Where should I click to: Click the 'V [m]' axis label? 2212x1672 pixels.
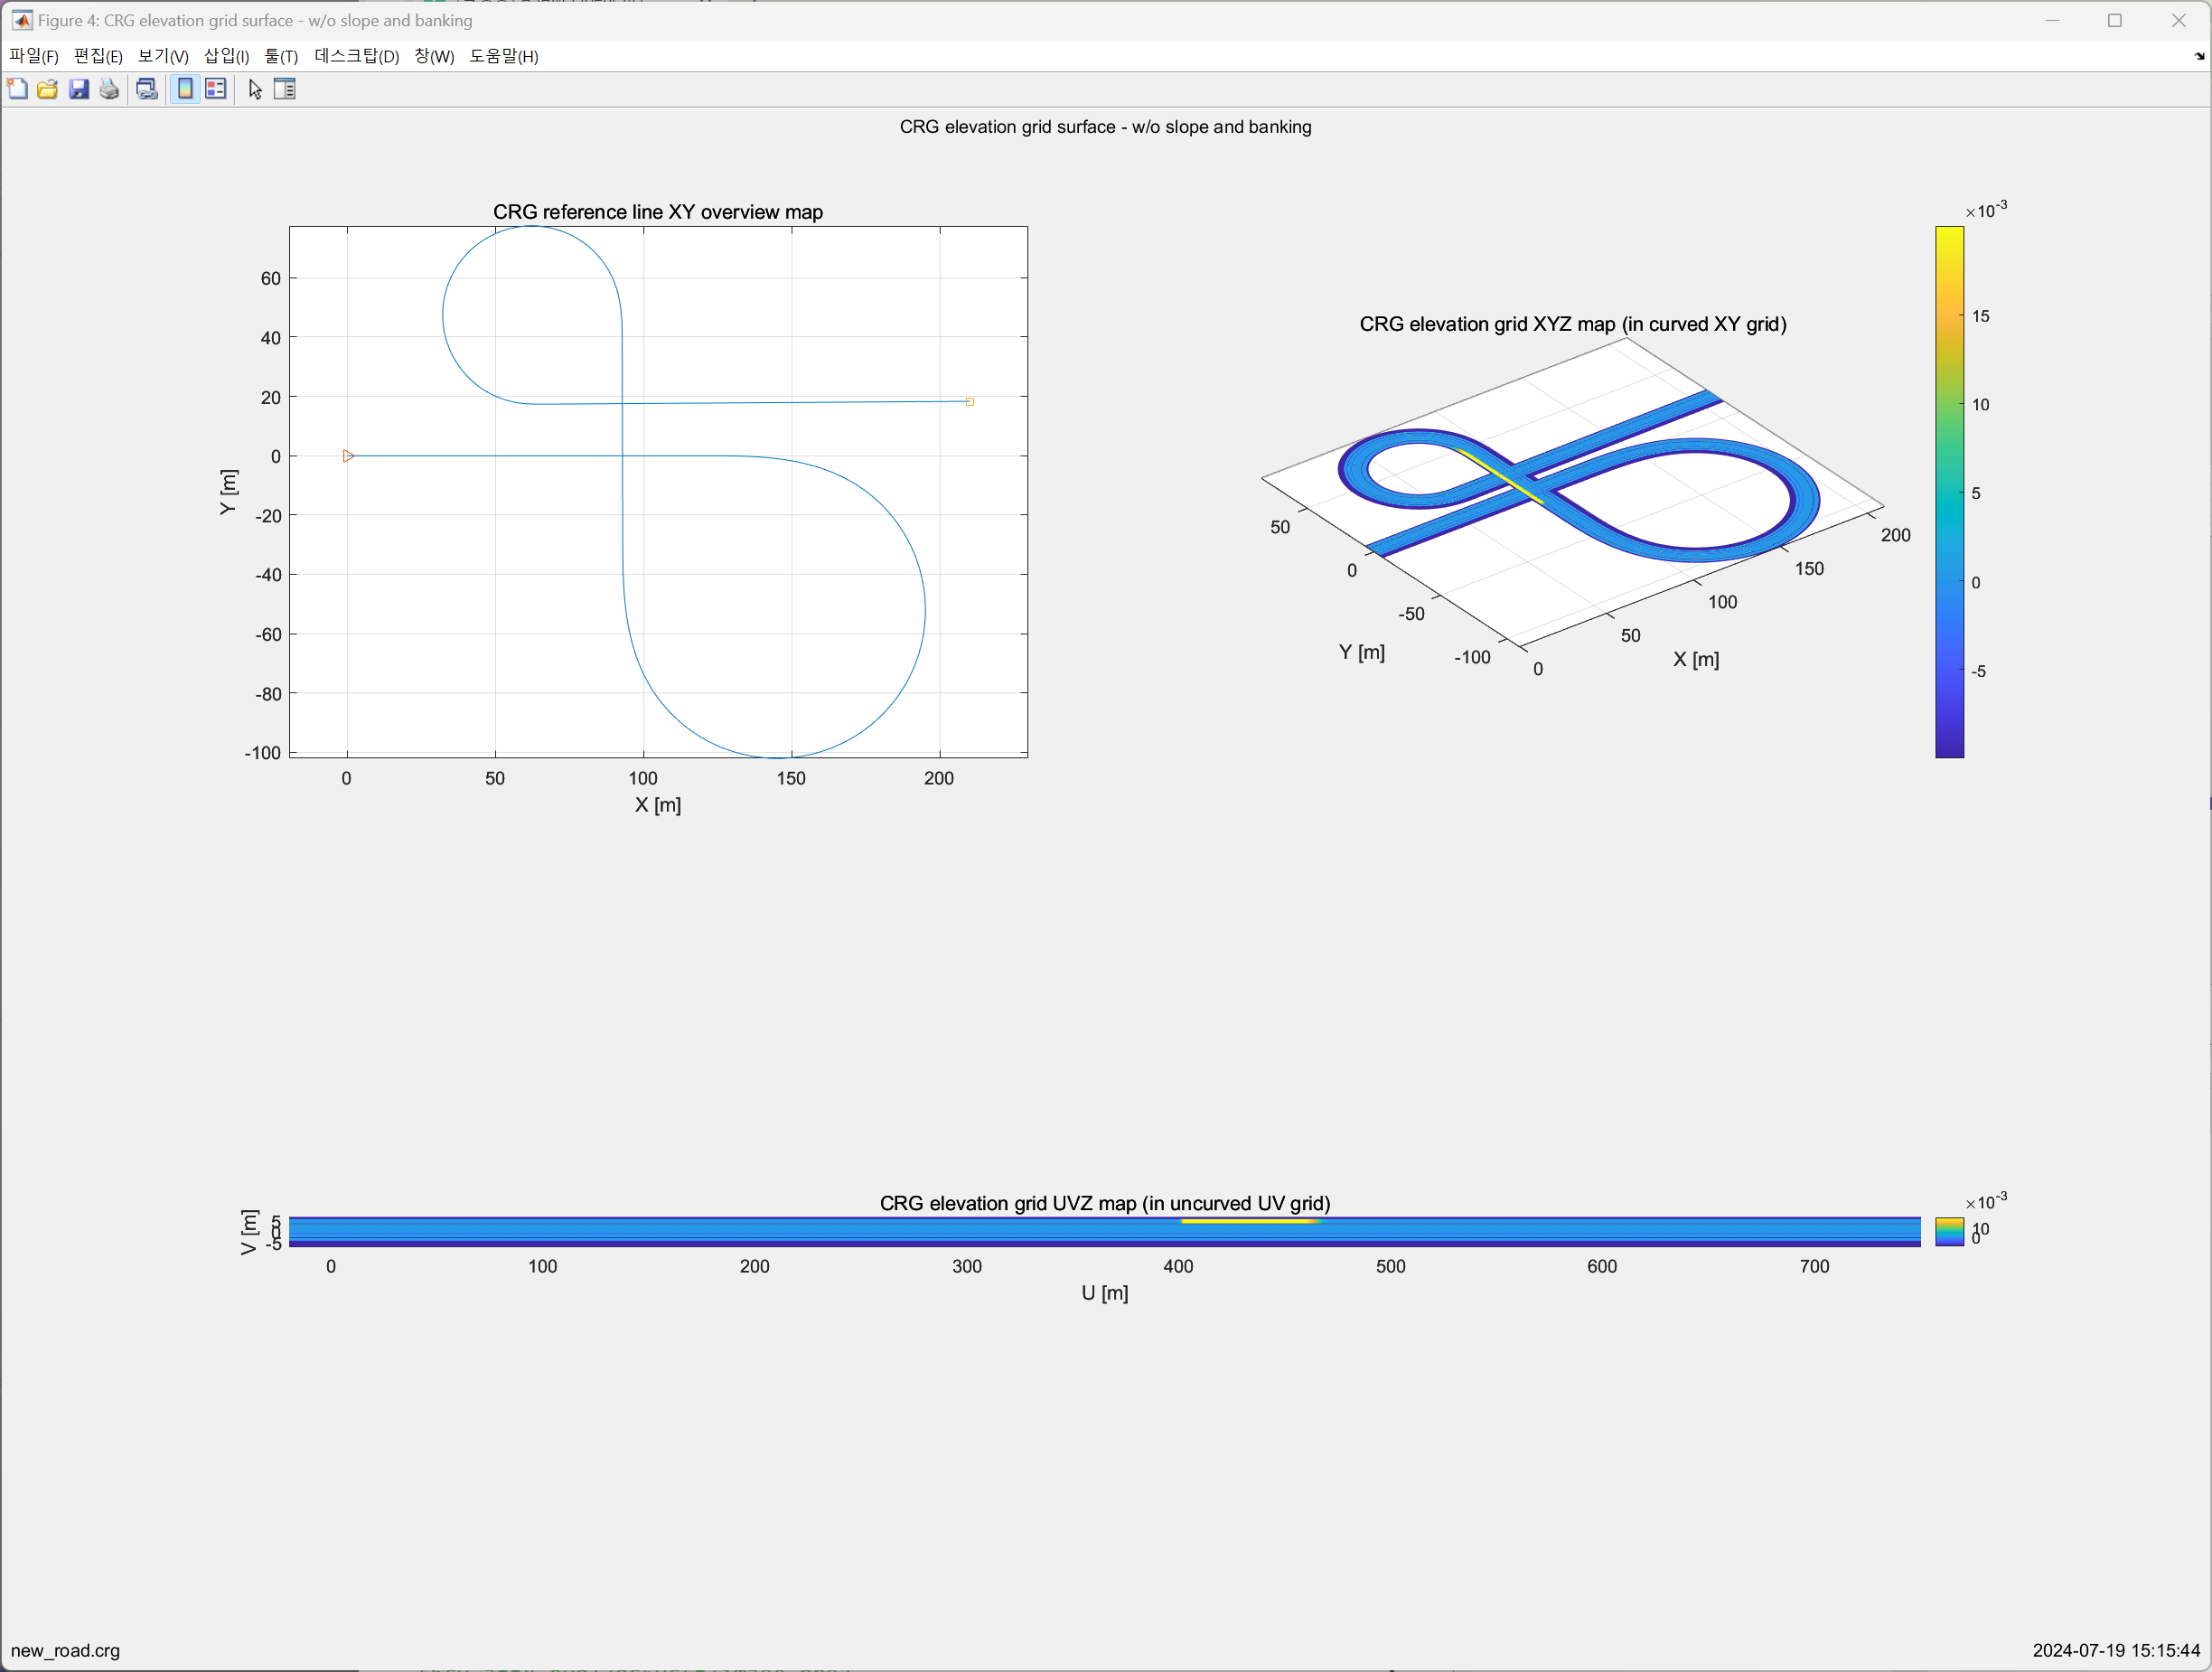pyautogui.click(x=249, y=1232)
